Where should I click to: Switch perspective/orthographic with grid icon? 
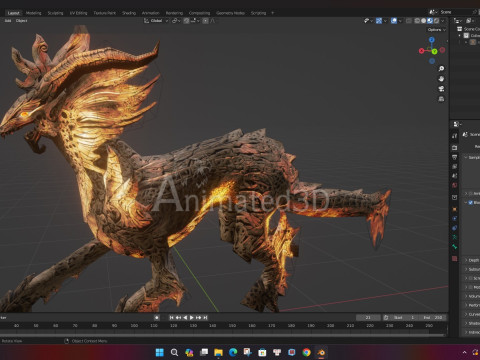tap(441, 99)
